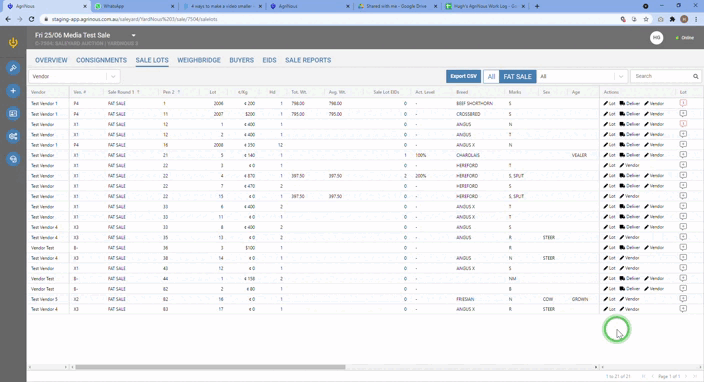Switch to the SALE REPORTS tab

[308, 60]
